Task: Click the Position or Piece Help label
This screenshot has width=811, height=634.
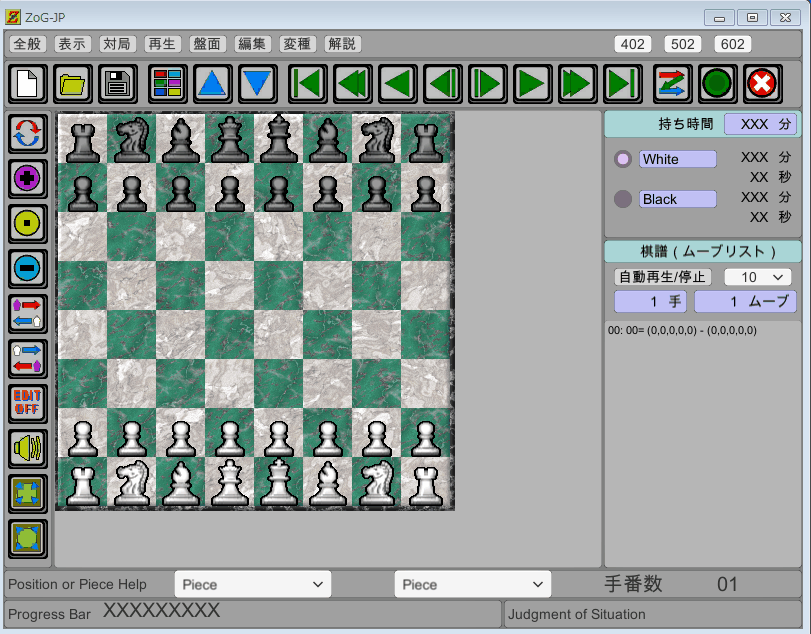Action: coord(78,584)
